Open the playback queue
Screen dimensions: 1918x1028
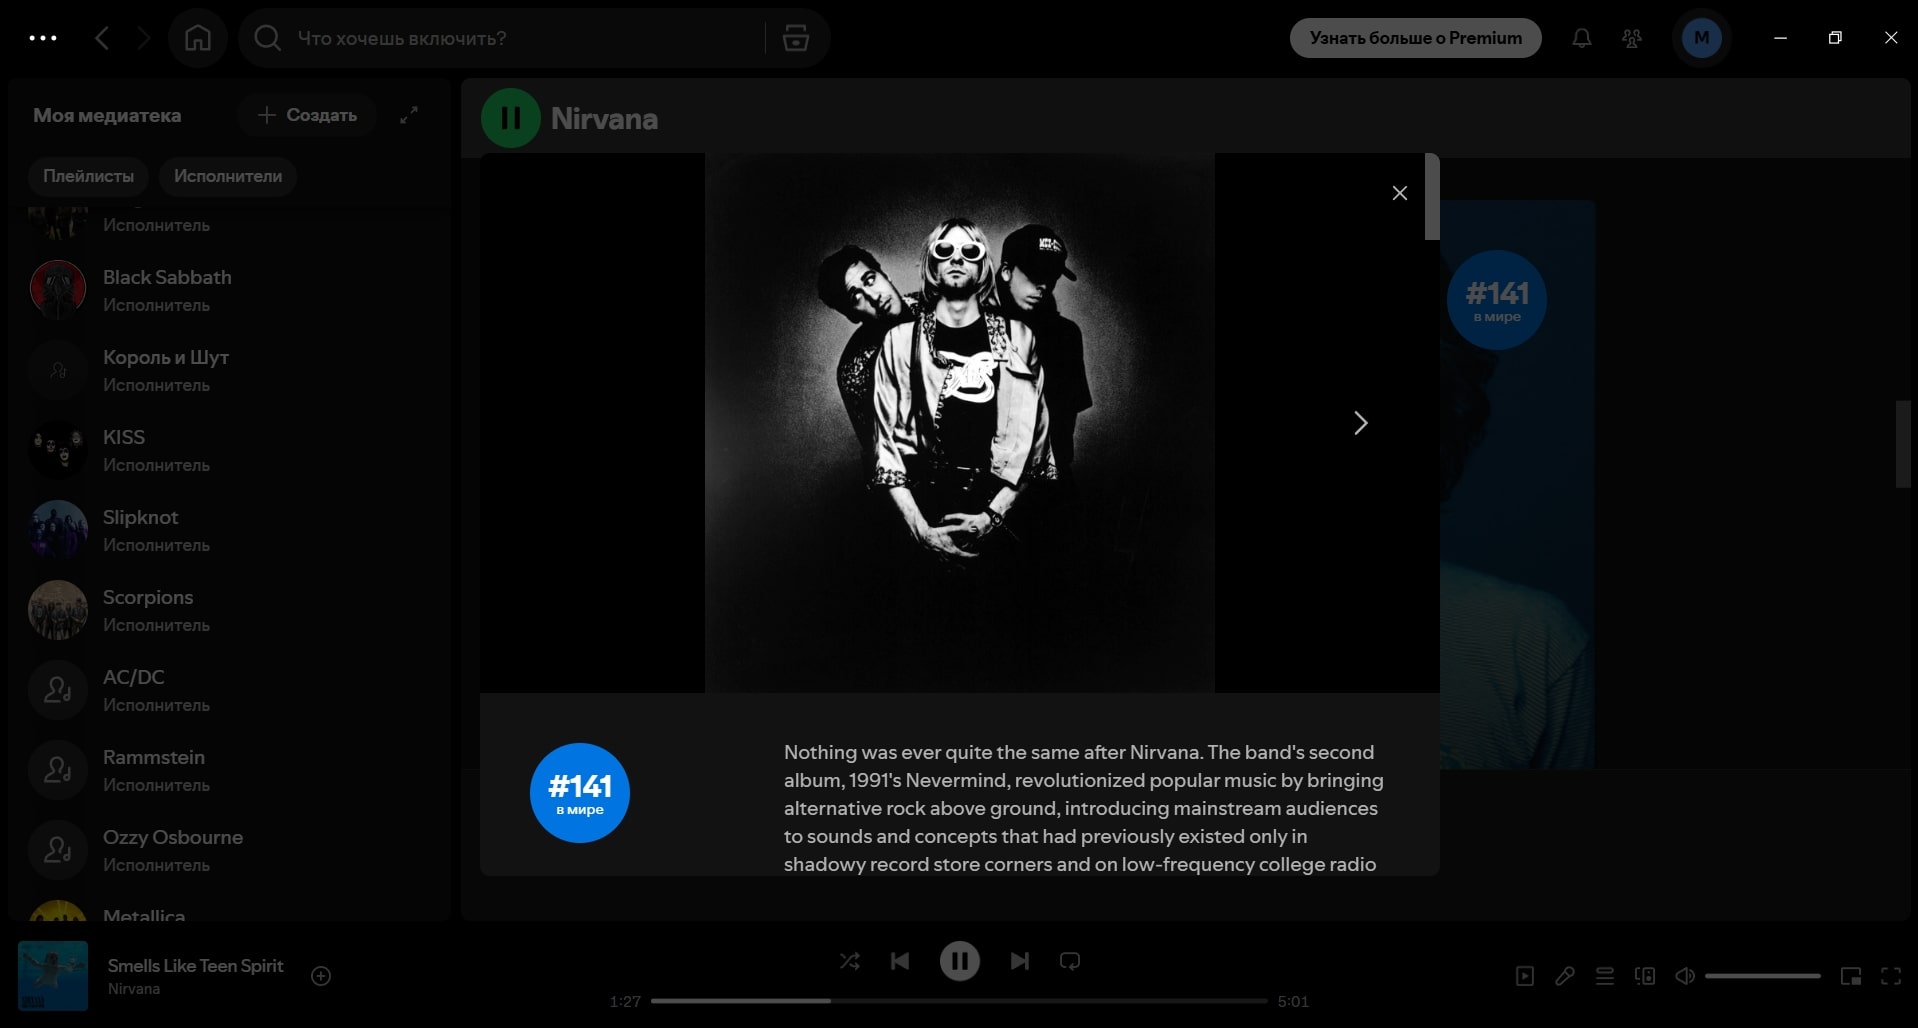(x=1605, y=976)
